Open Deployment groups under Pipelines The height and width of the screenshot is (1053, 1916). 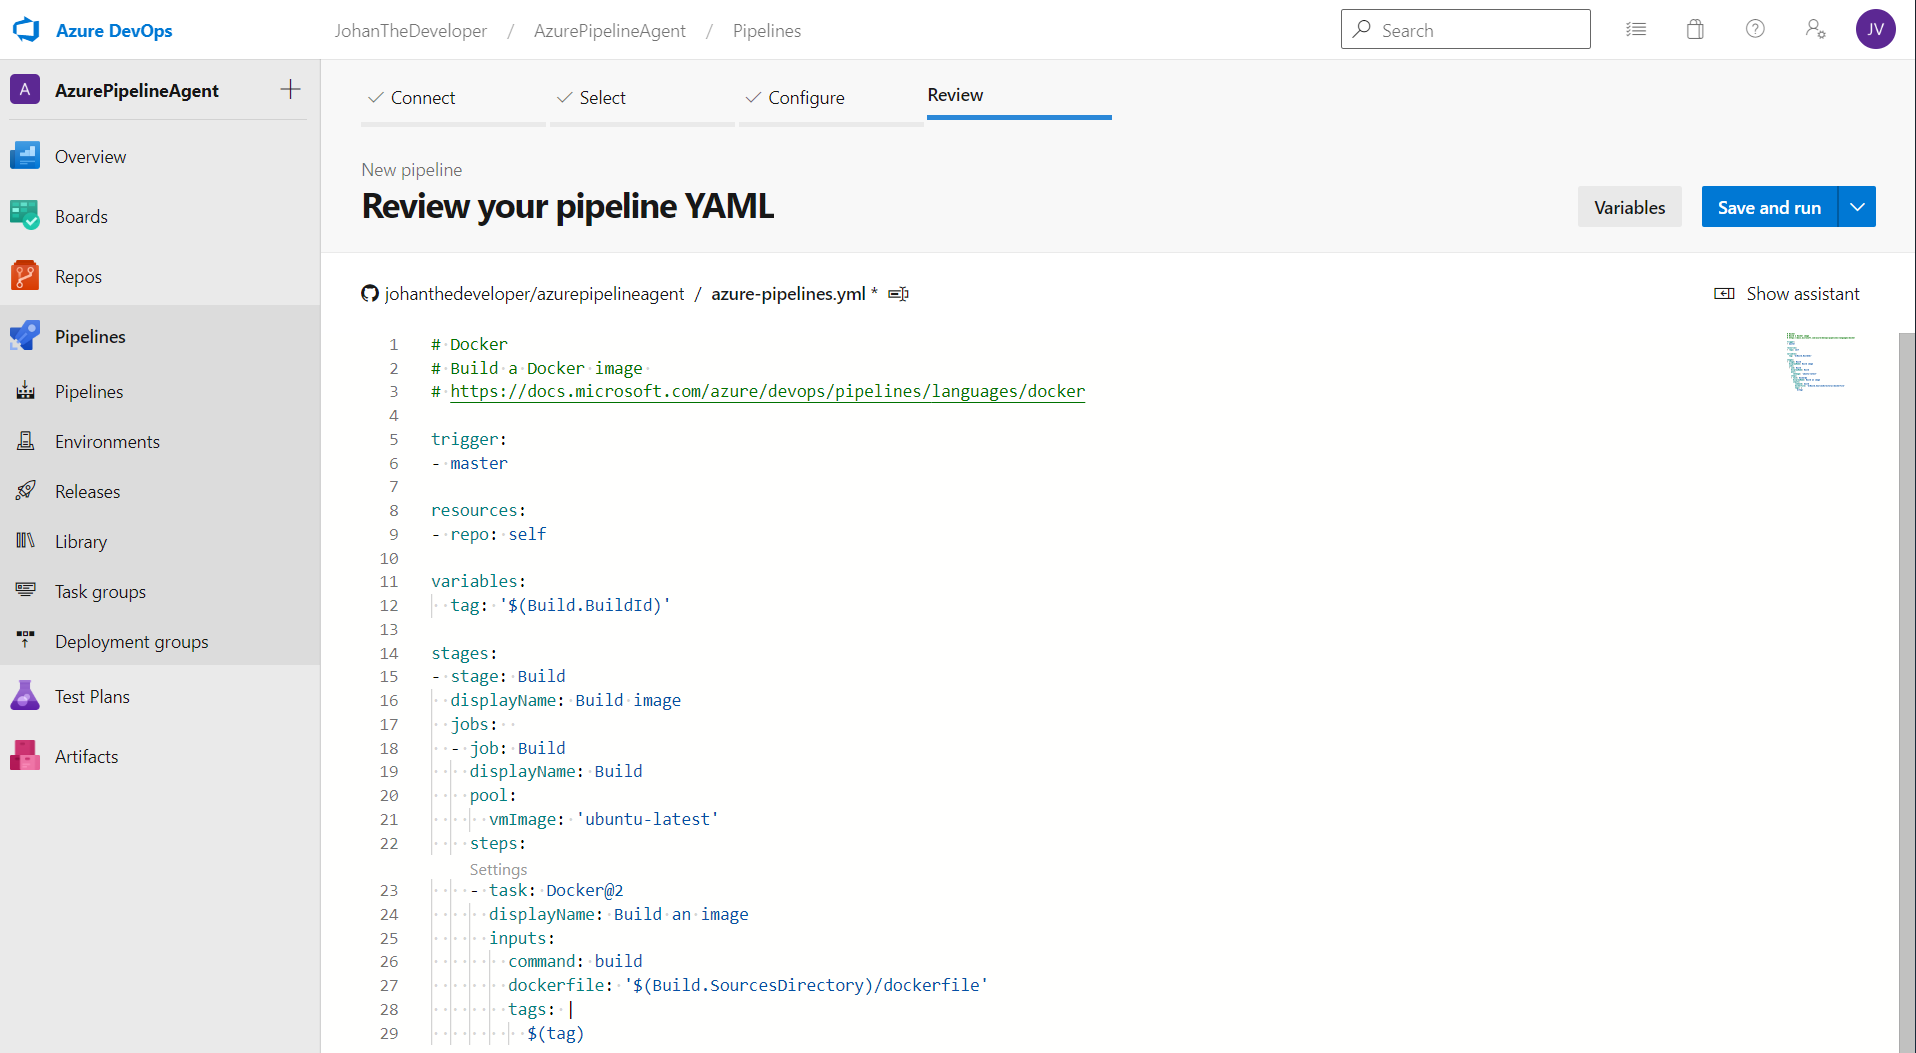pos(160,641)
